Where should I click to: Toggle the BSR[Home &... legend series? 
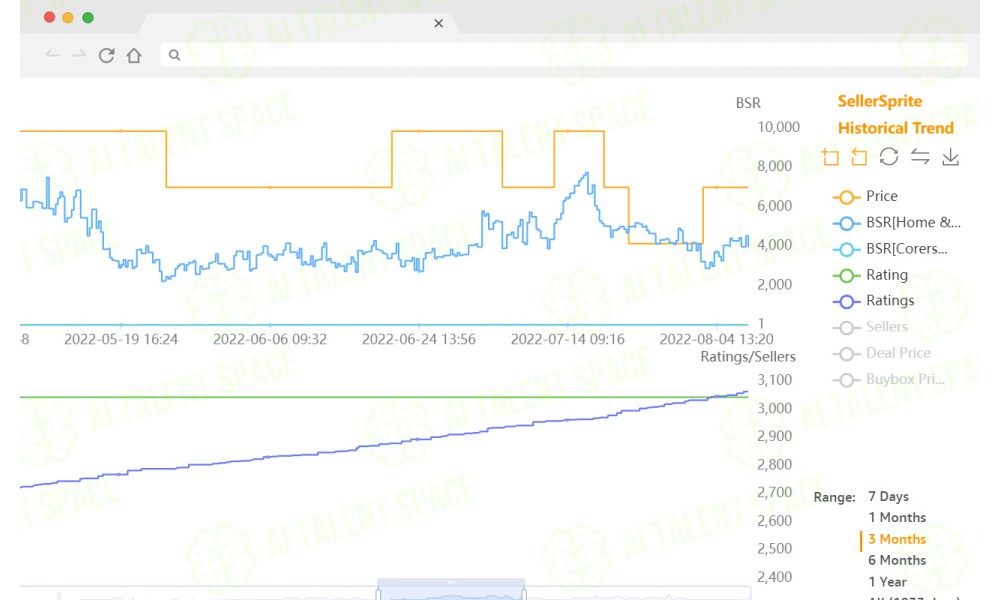[897, 223]
